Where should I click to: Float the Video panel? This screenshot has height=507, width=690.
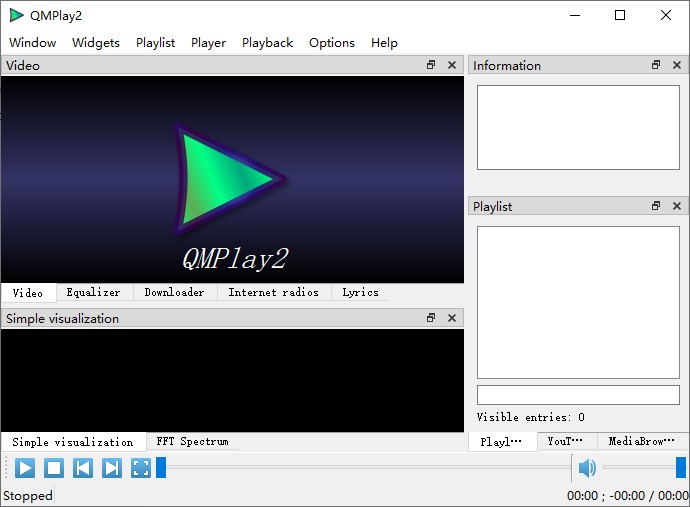tap(431, 65)
